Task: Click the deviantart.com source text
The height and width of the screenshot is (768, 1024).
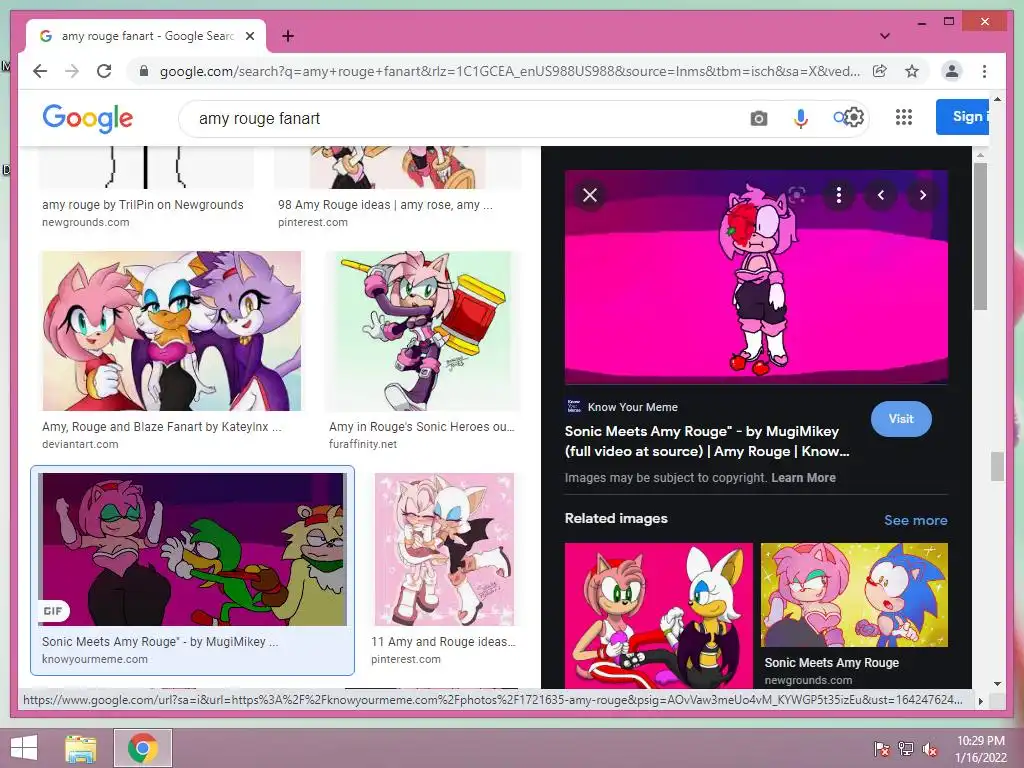Action: [80, 444]
